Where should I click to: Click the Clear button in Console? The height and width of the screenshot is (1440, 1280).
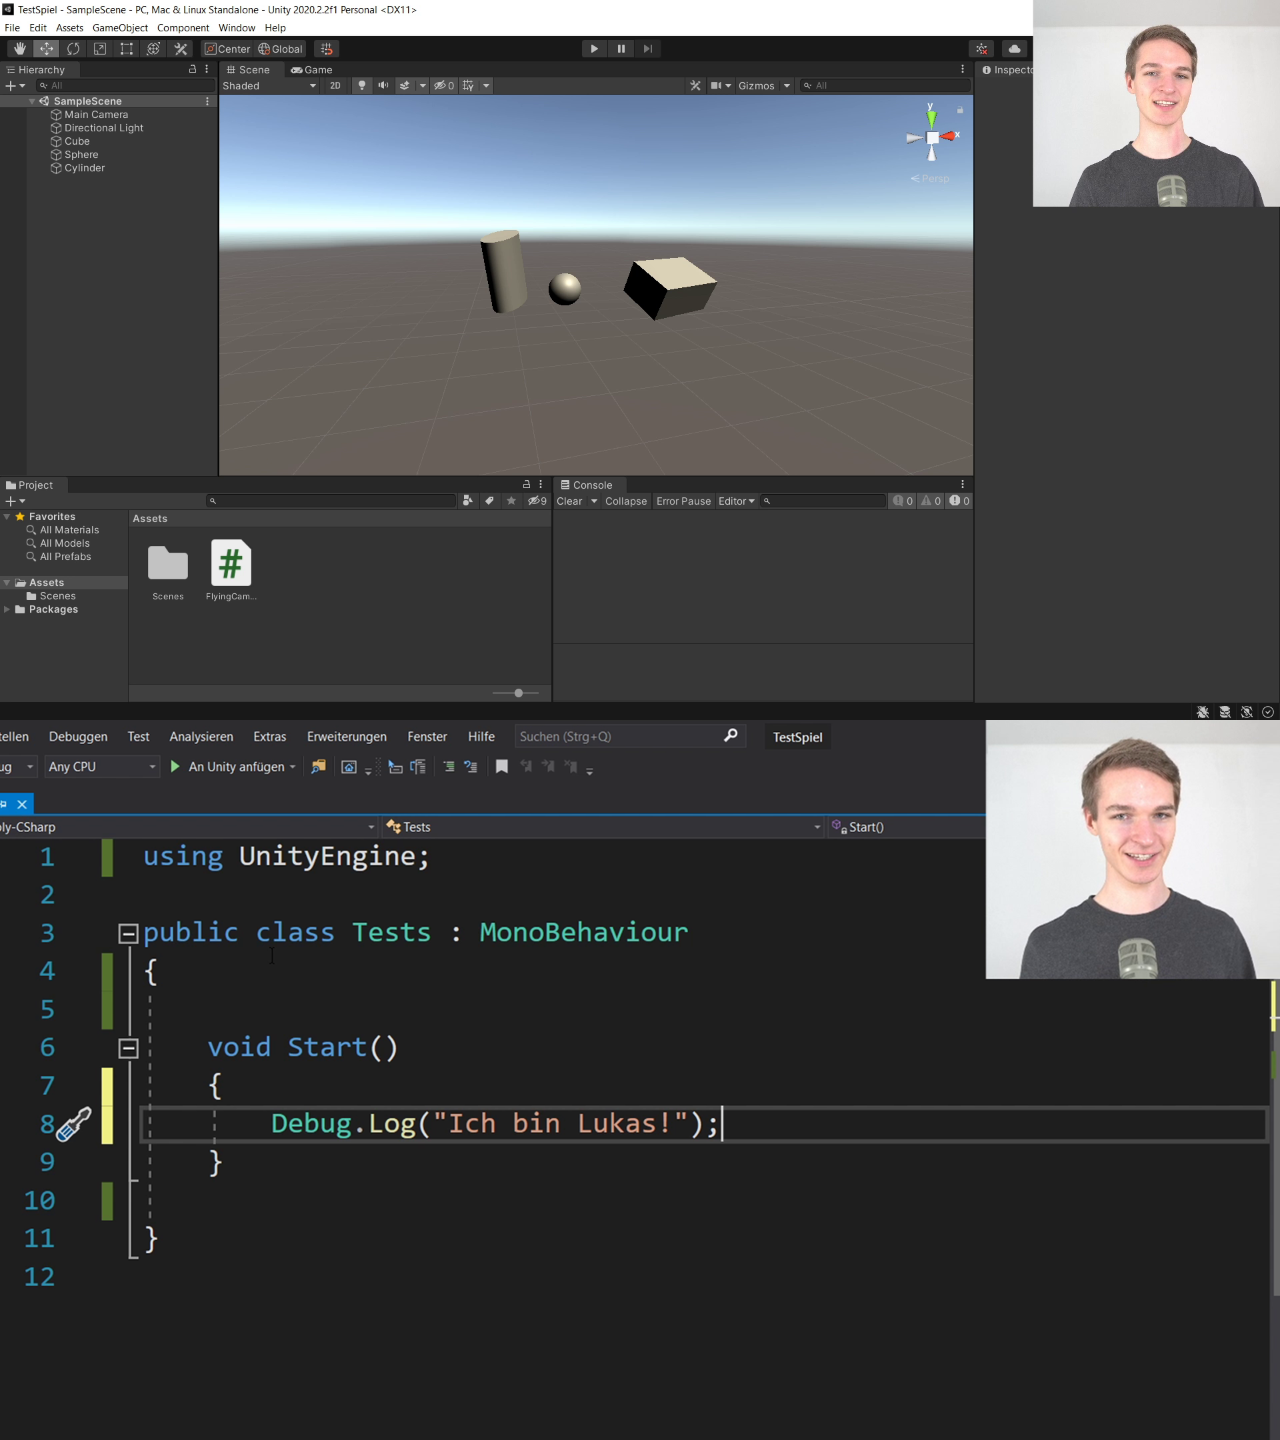tap(569, 501)
